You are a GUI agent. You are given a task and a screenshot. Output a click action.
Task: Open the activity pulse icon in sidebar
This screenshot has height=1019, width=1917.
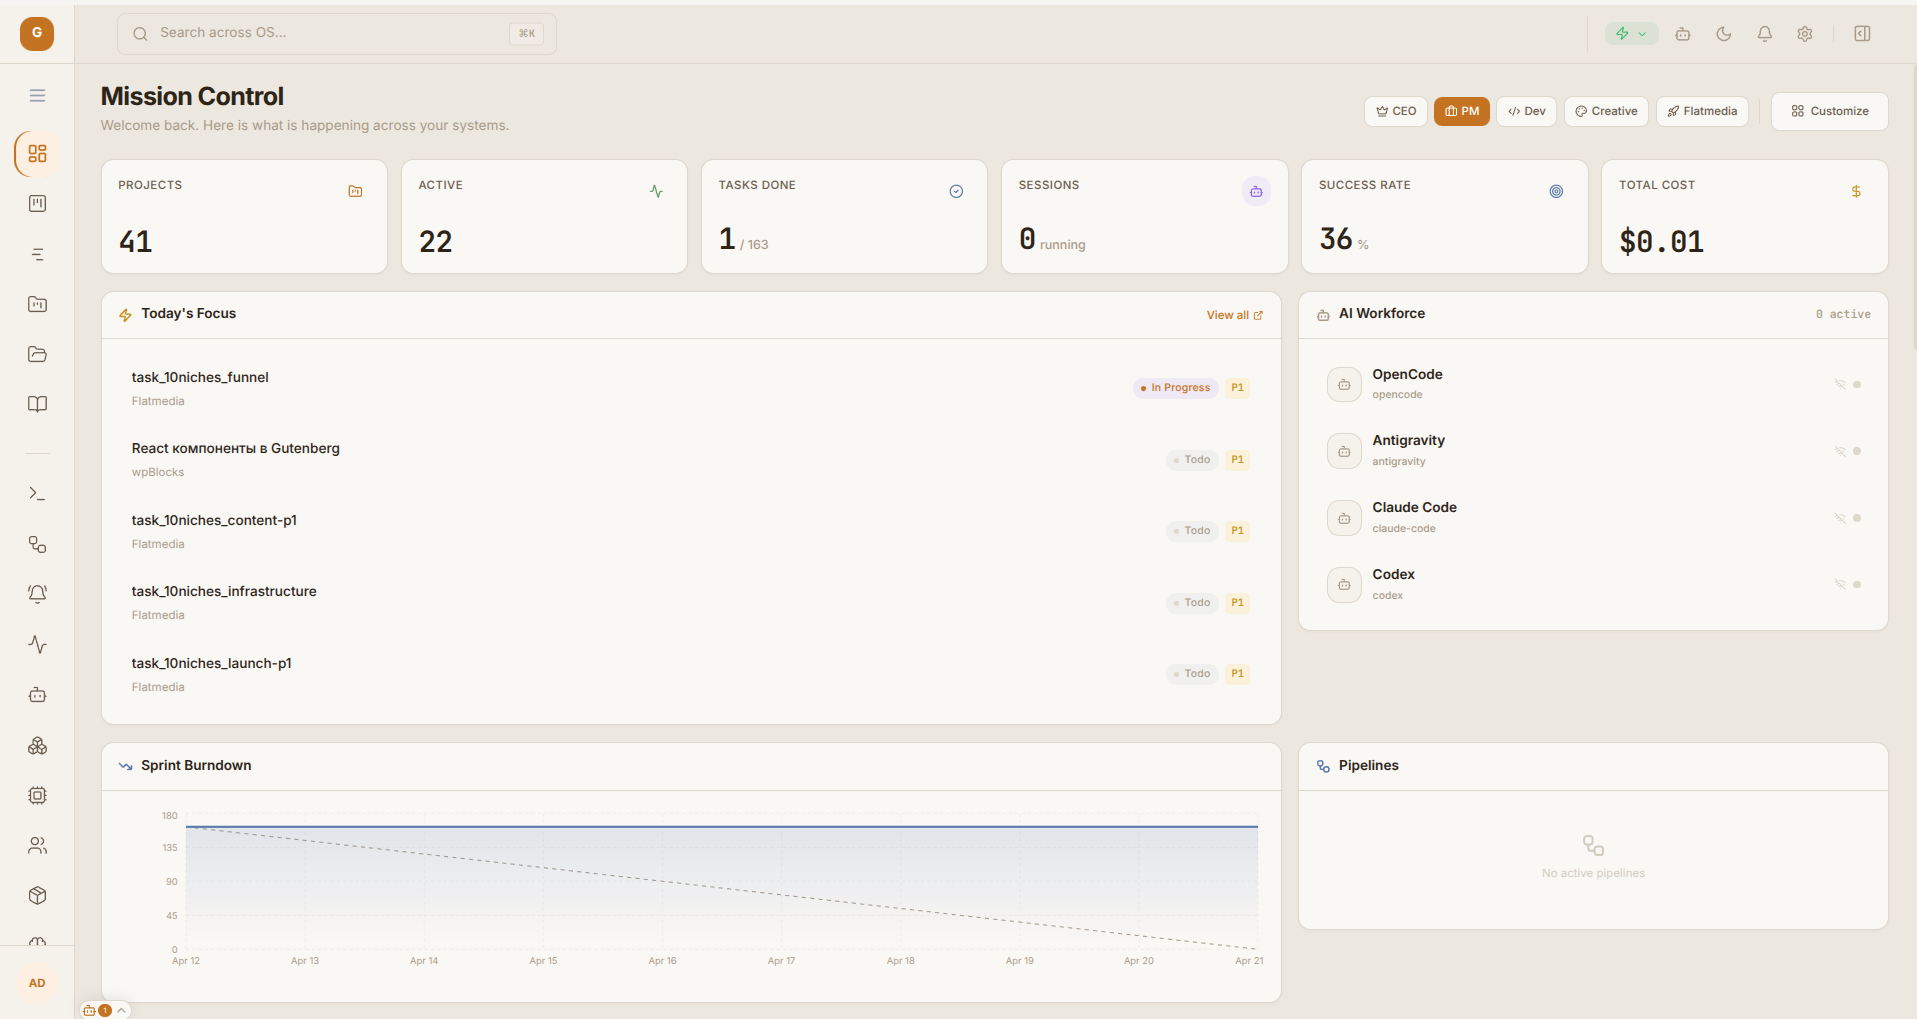(37, 645)
